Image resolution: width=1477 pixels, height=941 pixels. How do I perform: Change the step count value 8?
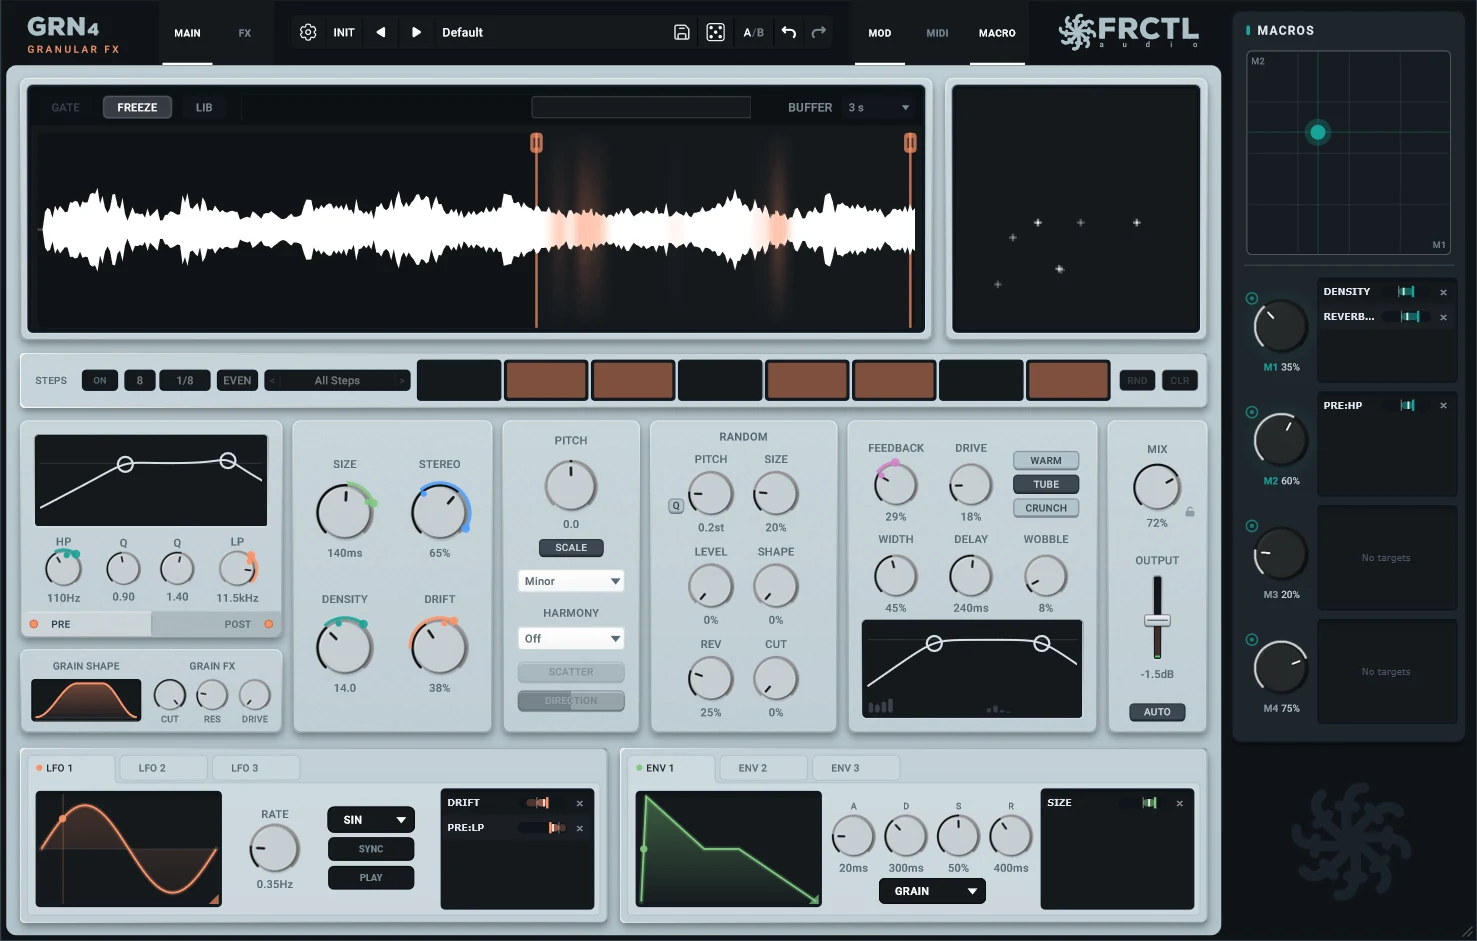[140, 381]
